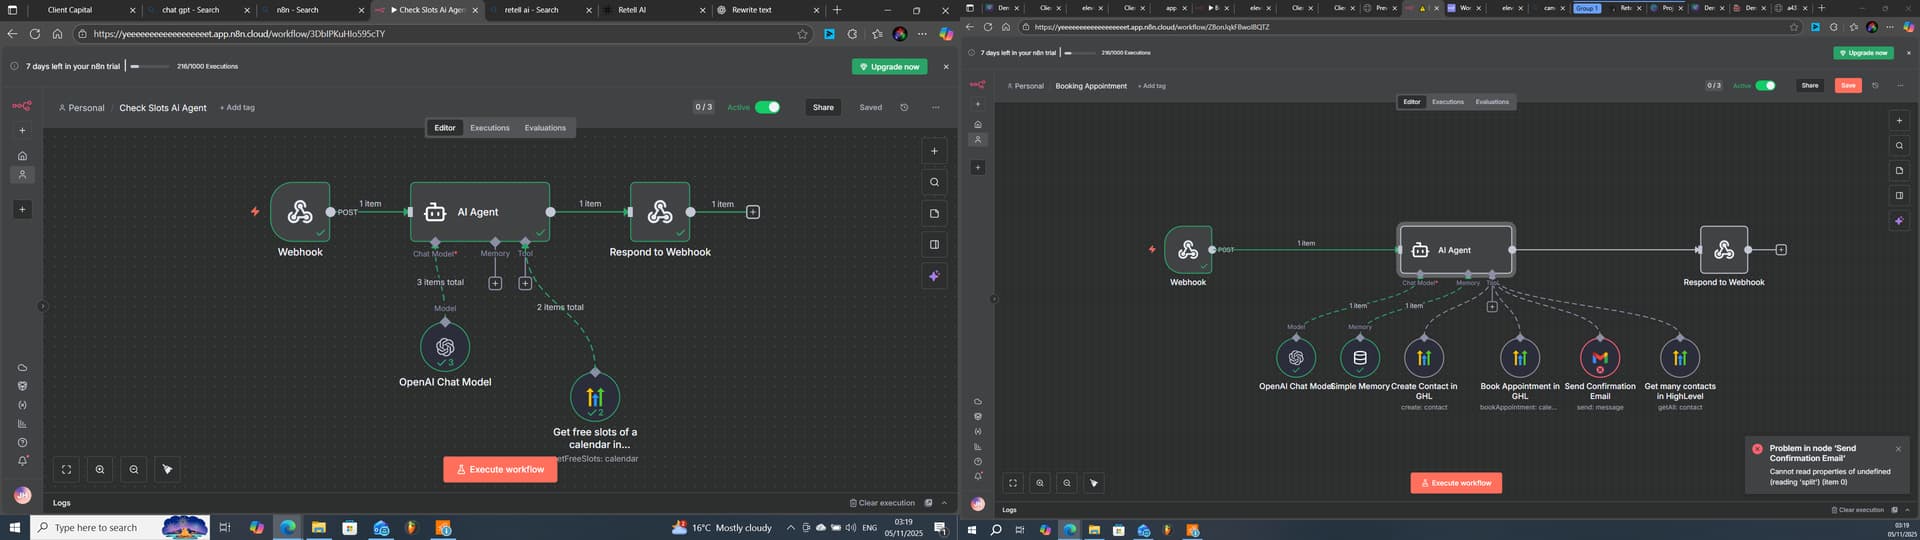The height and width of the screenshot is (540, 1920).
Task: Toggle Active switch for Booking Appointment workflow
Action: tap(1766, 86)
